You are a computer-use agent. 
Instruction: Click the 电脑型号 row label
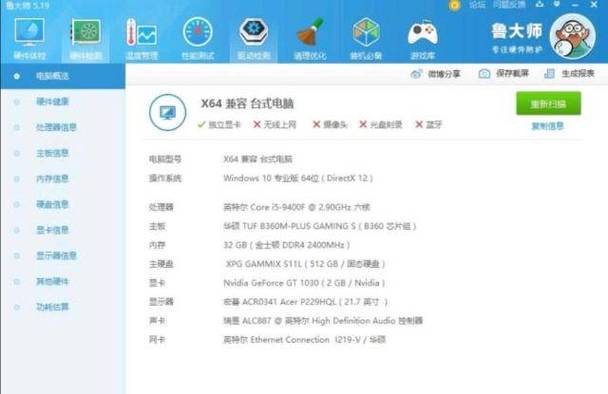(x=165, y=159)
